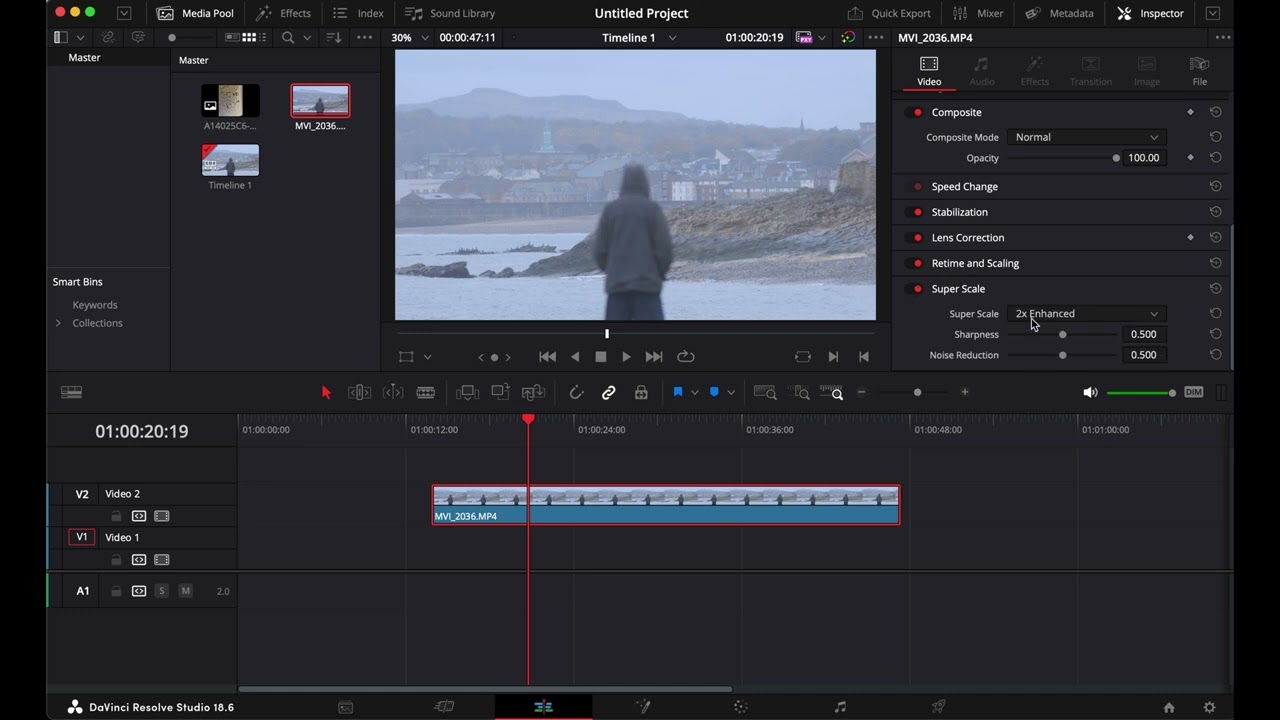Switch to the Image tab in Inspector
1280x720 pixels.
coord(1147,71)
